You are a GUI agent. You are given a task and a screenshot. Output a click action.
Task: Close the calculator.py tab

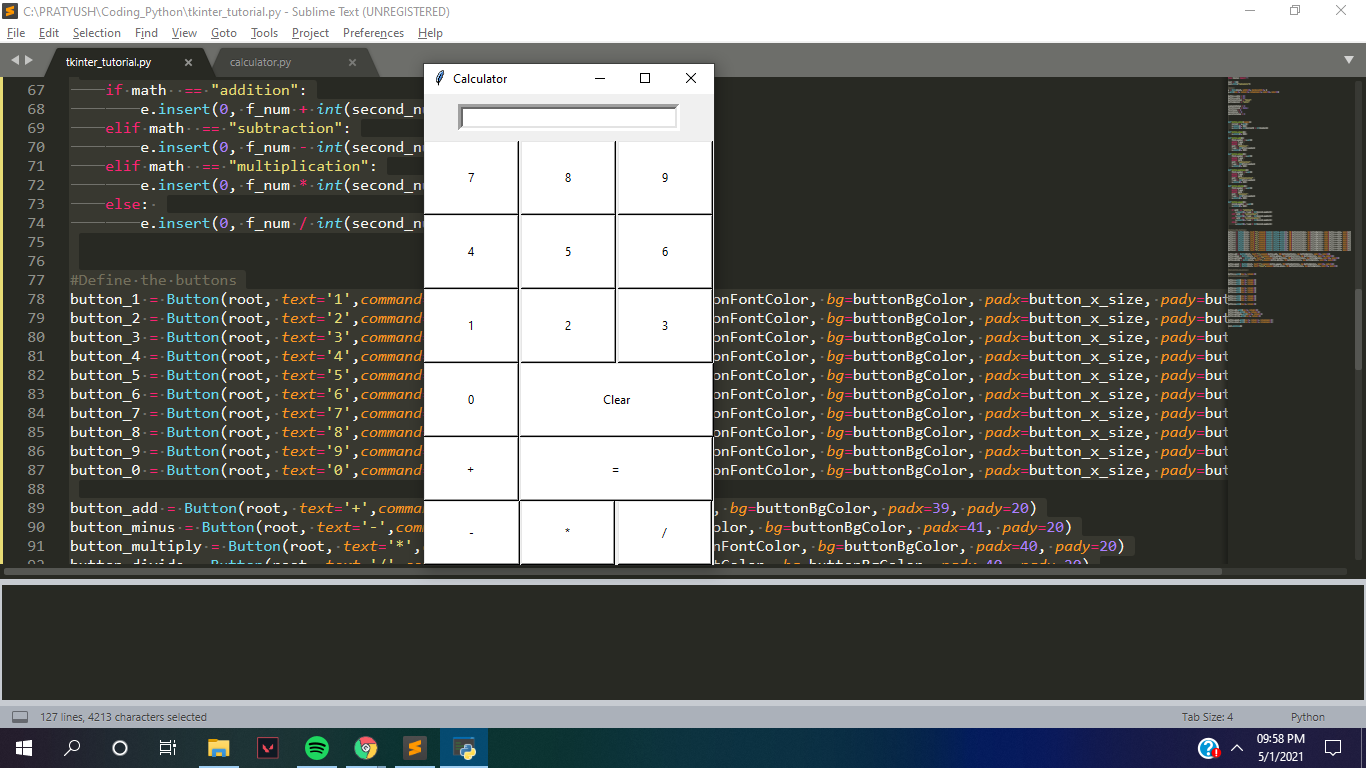click(x=352, y=62)
